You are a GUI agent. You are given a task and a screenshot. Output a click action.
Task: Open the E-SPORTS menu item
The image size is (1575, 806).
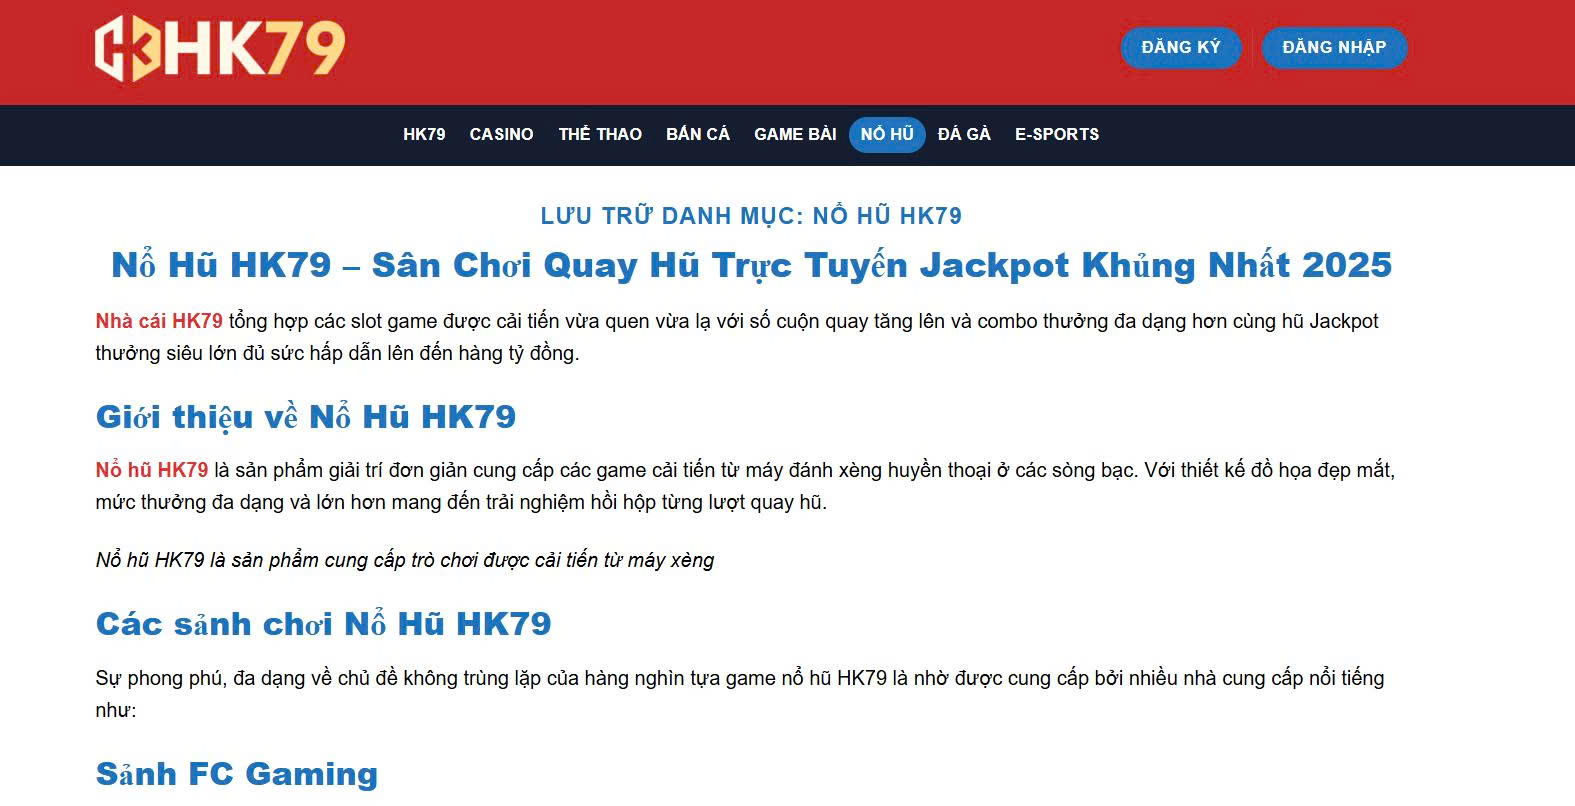pos(1056,134)
